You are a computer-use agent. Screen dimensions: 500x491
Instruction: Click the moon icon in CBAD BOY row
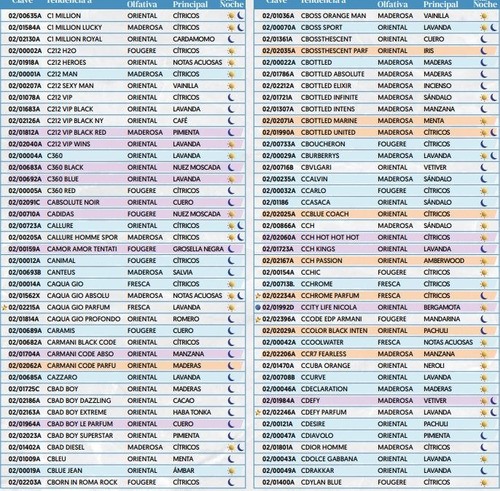231,389
